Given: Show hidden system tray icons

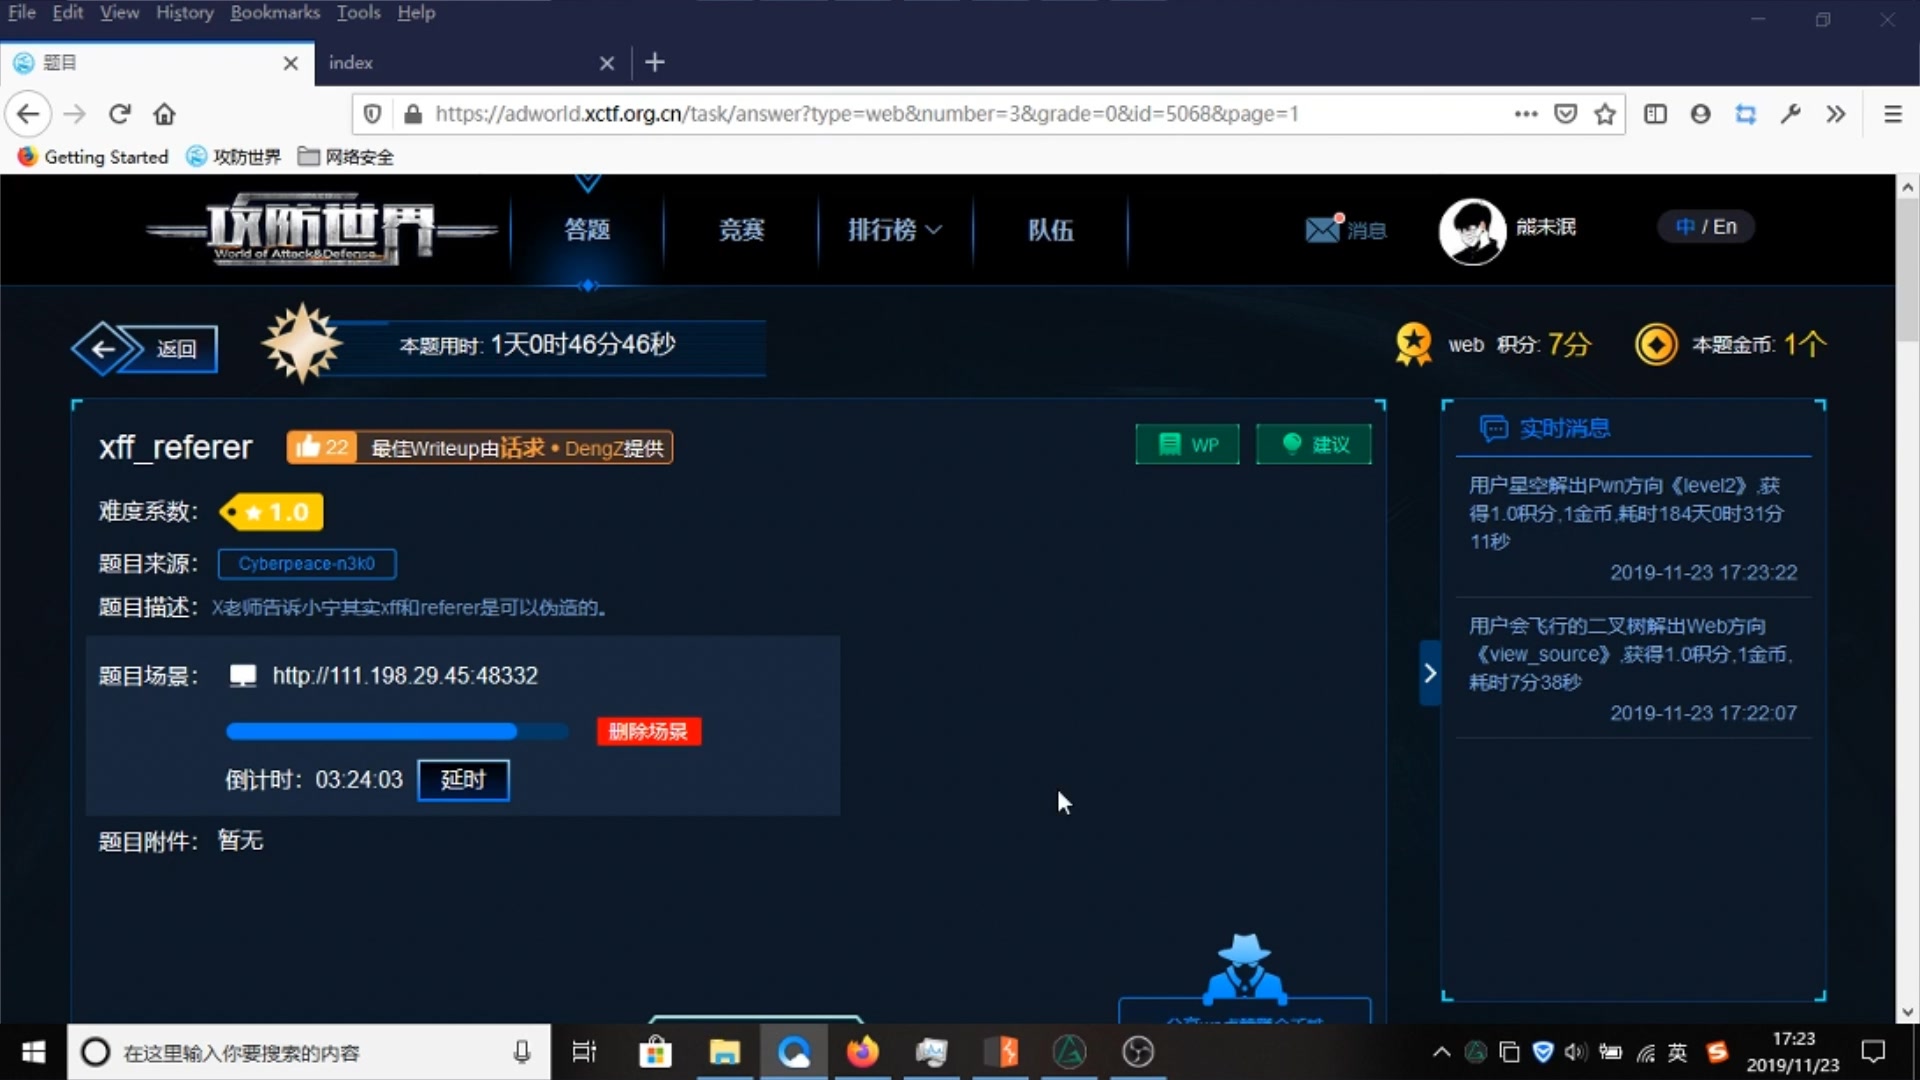Looking at the screenshot, I should pos(1441,1052).
